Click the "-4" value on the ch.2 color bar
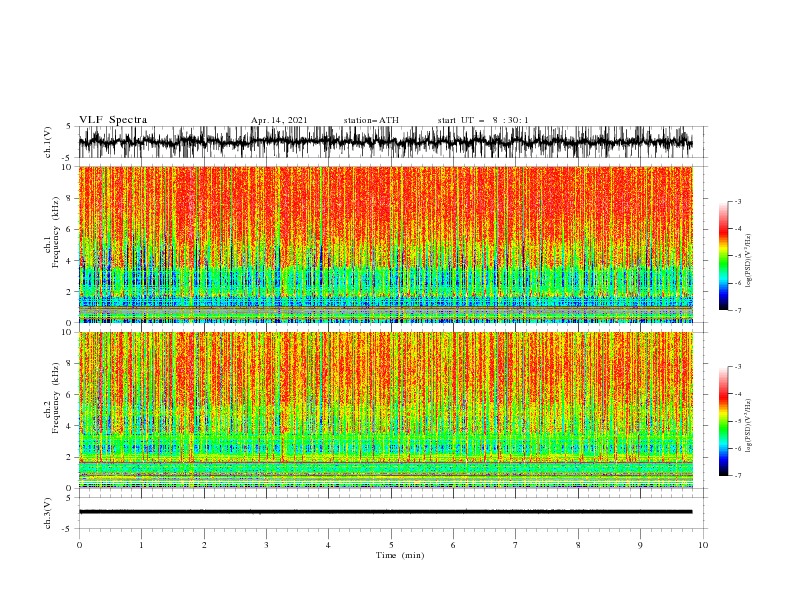The width and height of the screenshot is (792, 612). point(737,394)
